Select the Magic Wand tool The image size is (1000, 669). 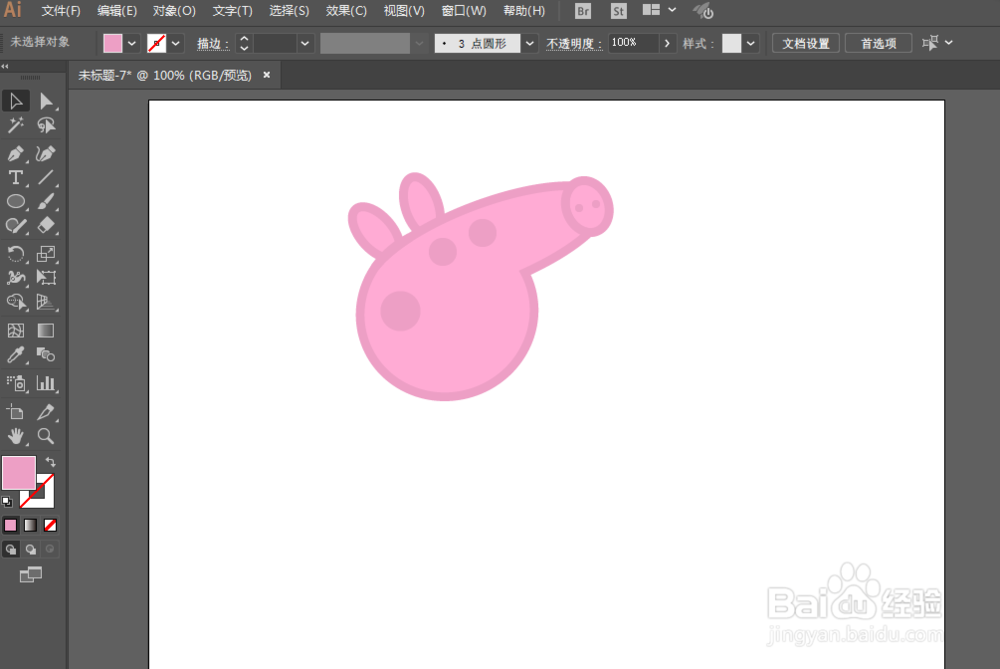pyautogui.click(x=15, y=125)
